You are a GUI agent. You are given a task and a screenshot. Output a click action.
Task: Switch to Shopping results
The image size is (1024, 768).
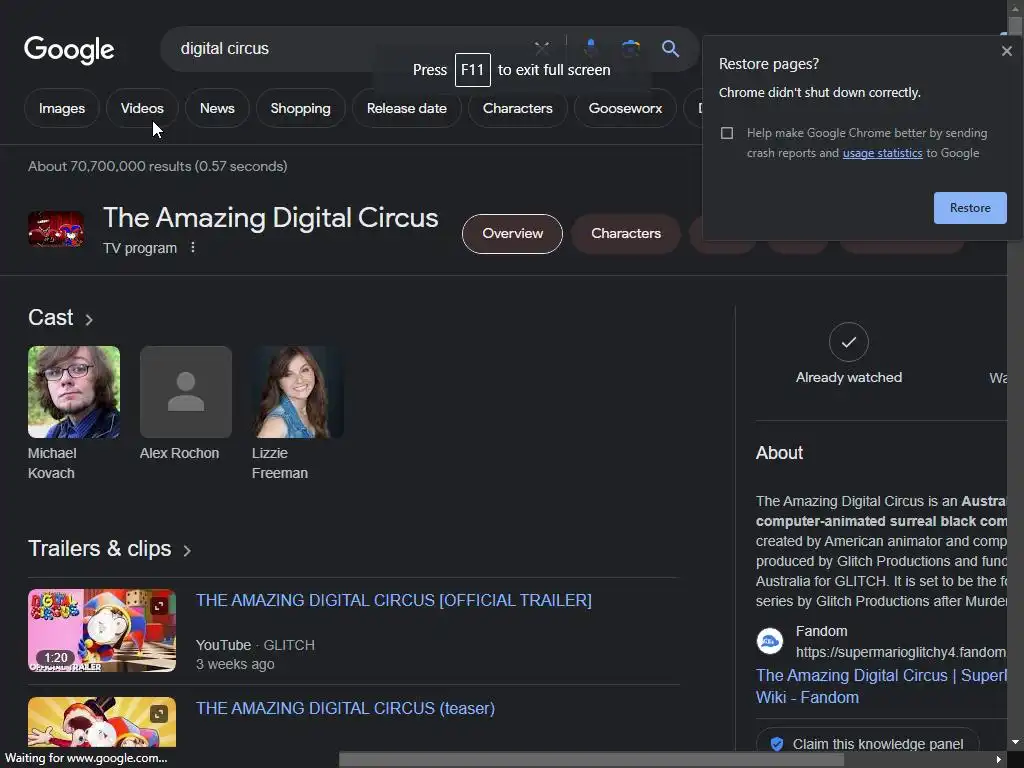pyautogui.click(x=300, y=108)
